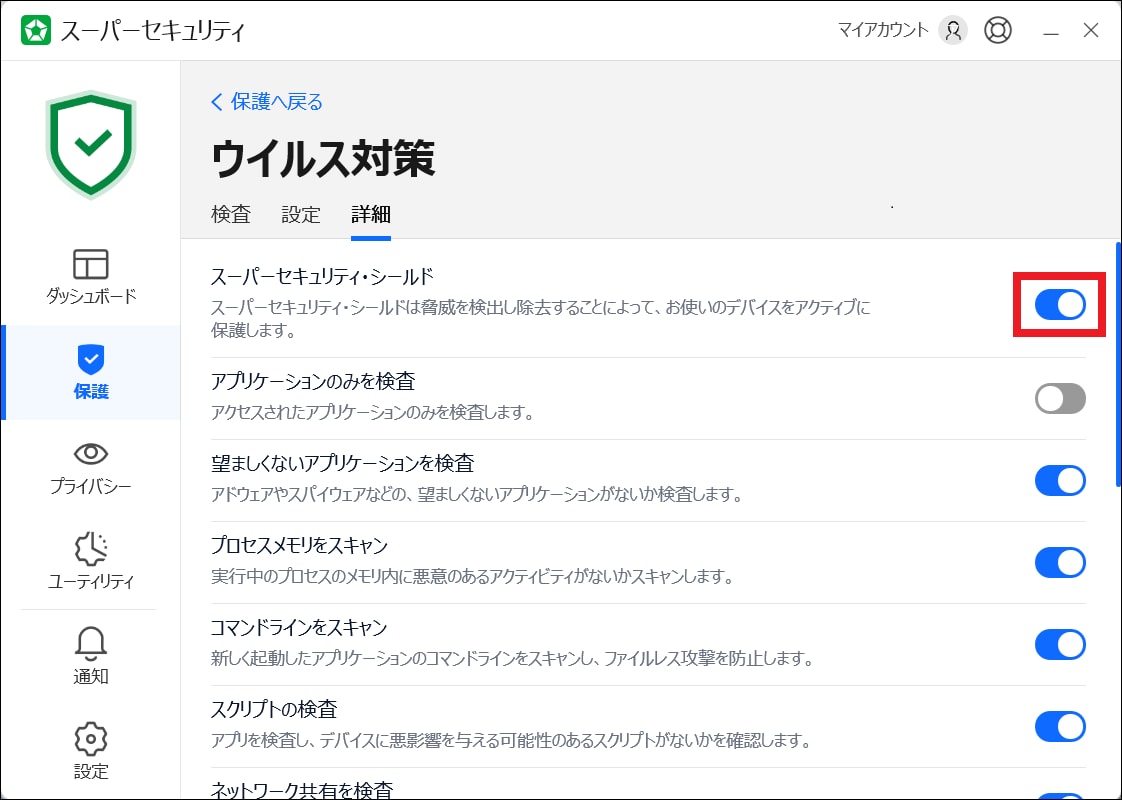Click description アクセスされたアプリケーションのみを検査します。

tap(372, 412)
